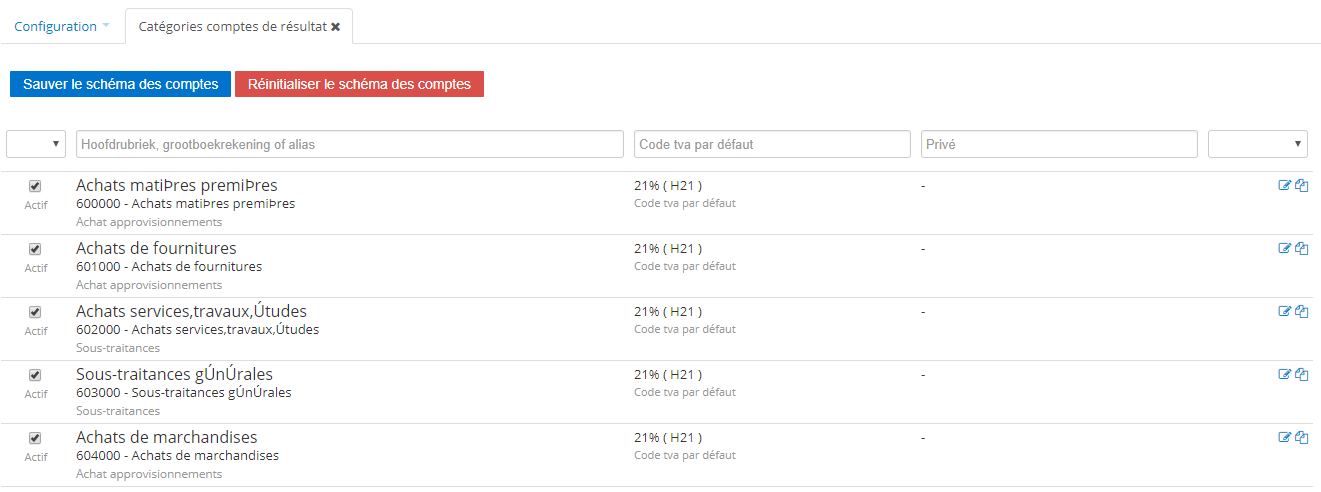Edit the 602000 Achats services row
Viewport: 1321px width, 492px height.
point(1285,311)
